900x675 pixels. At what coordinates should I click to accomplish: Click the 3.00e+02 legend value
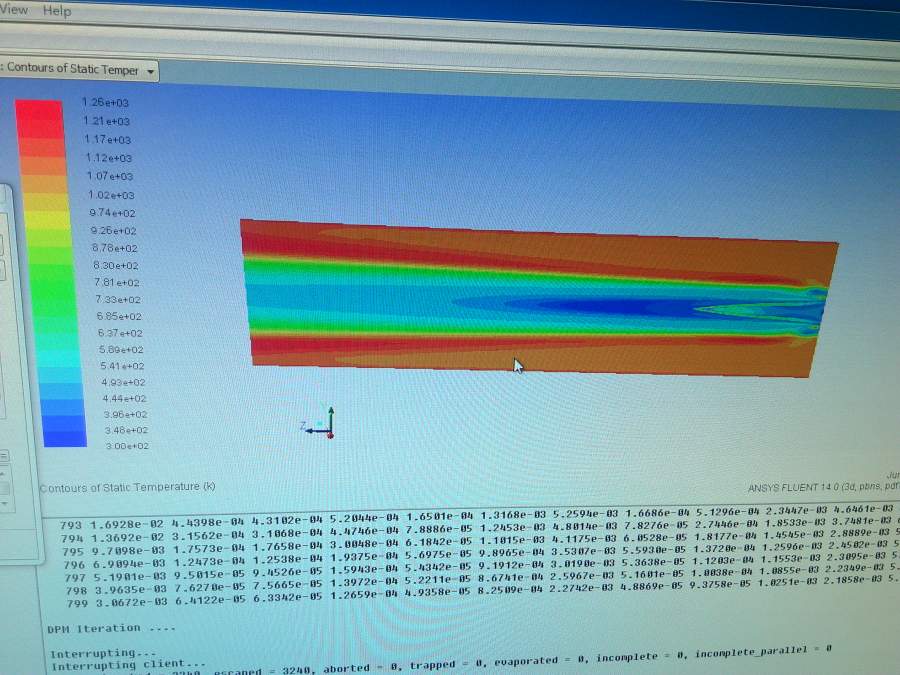[127, 446]
